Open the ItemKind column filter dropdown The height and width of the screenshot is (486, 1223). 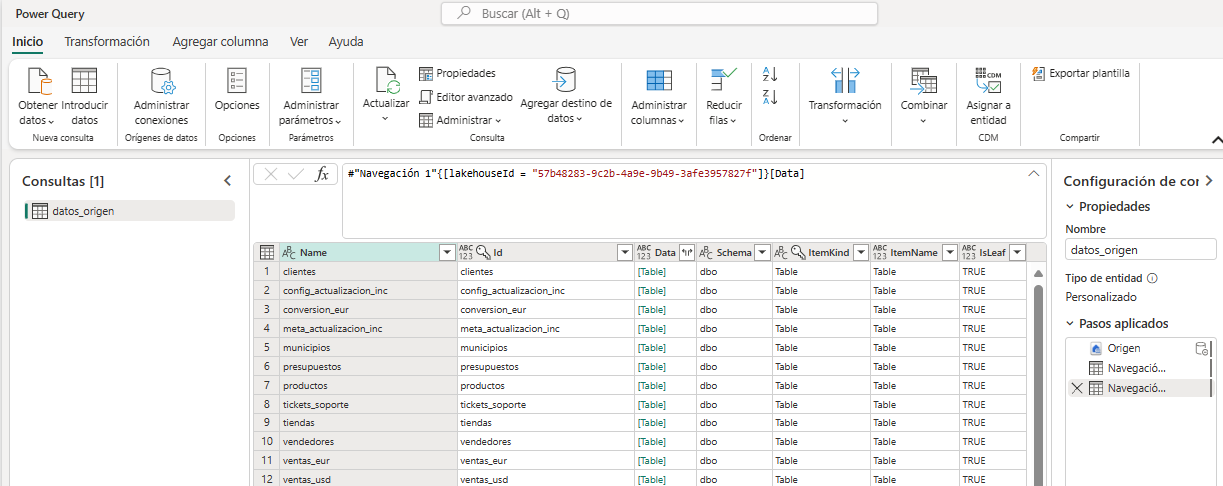[860, 253]
